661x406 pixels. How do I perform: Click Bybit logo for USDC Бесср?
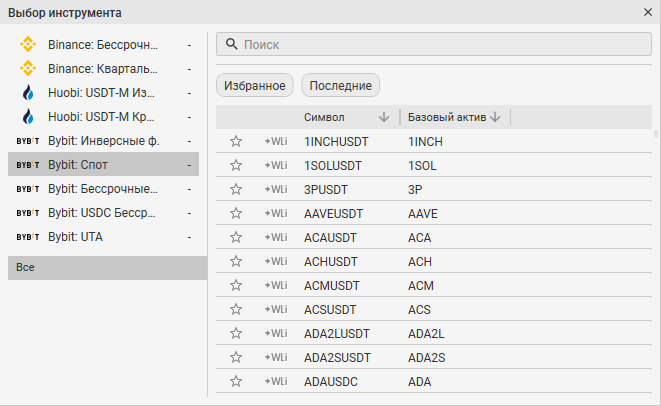(28, 213)
